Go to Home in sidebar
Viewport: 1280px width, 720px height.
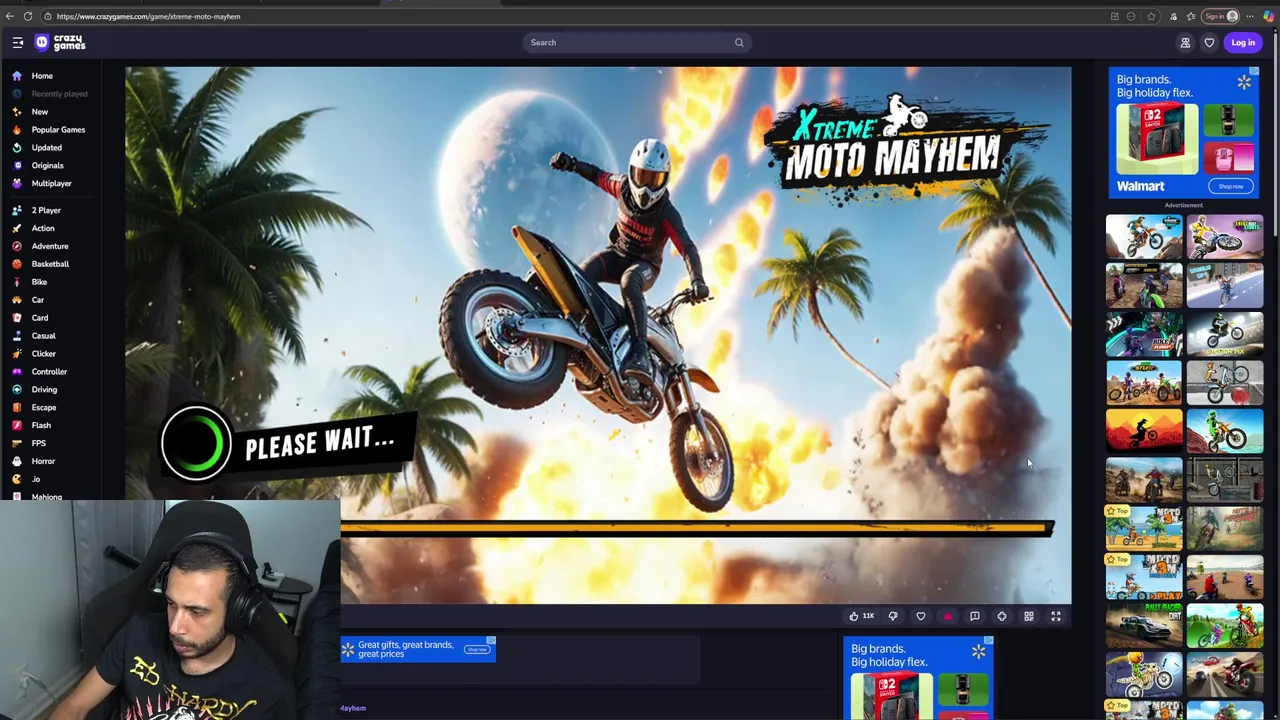[x=42, y=76]
